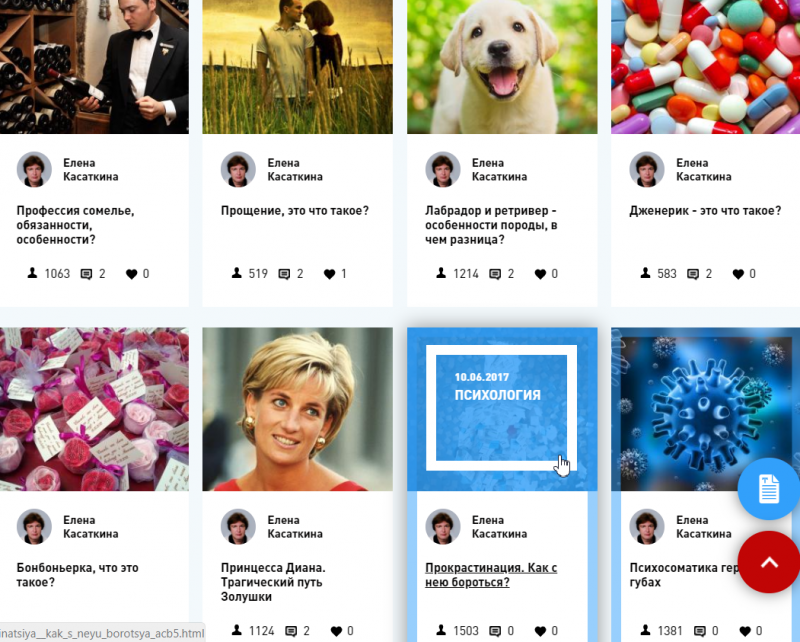
Task: Open link Прокрастинация. Как с нею бороться?
Action: (491, 575)
